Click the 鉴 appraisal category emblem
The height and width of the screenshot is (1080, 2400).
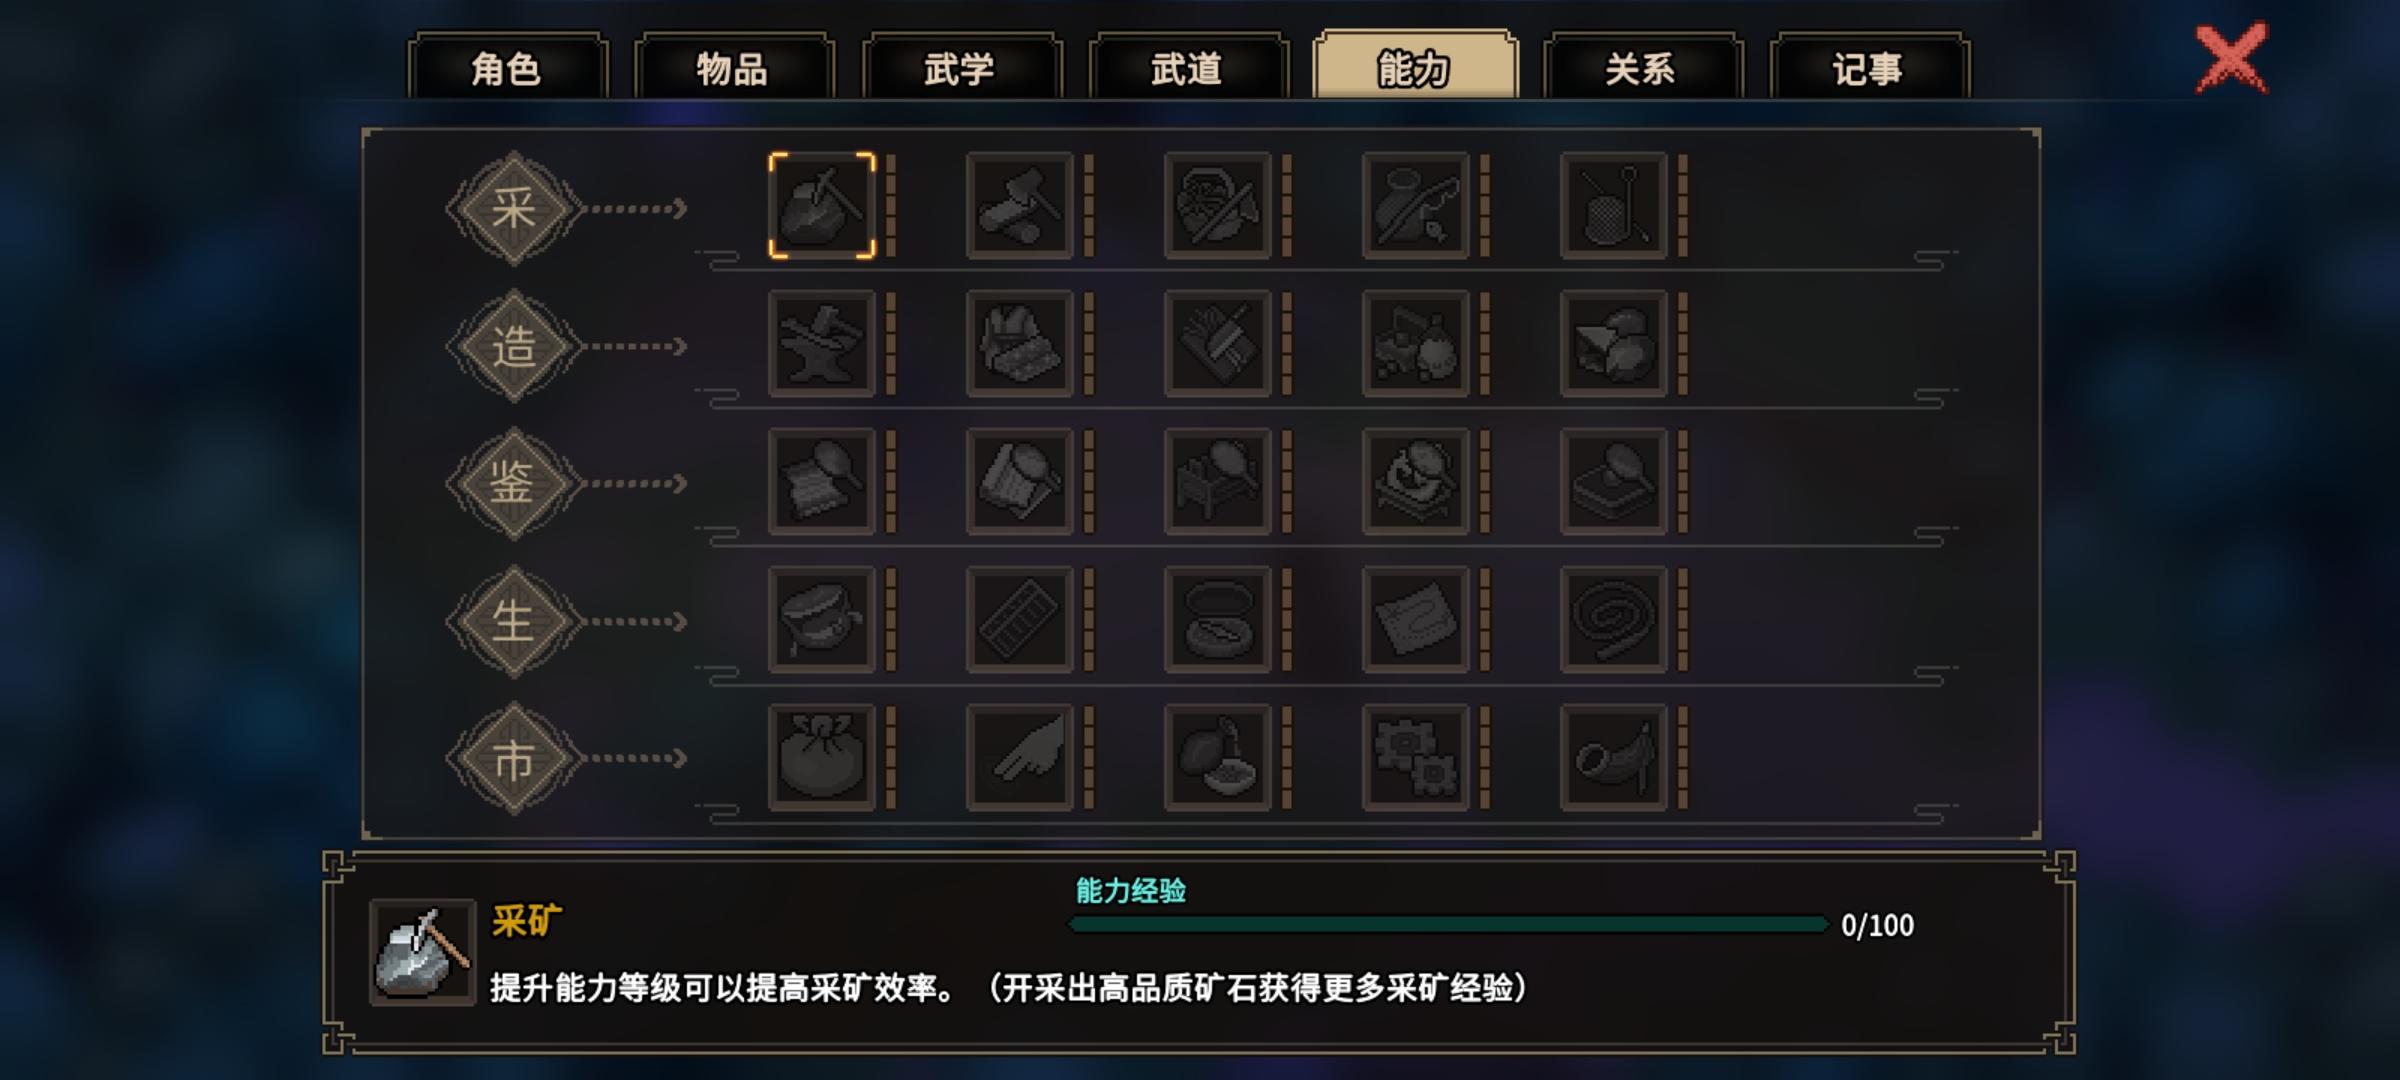coord(514,484)
